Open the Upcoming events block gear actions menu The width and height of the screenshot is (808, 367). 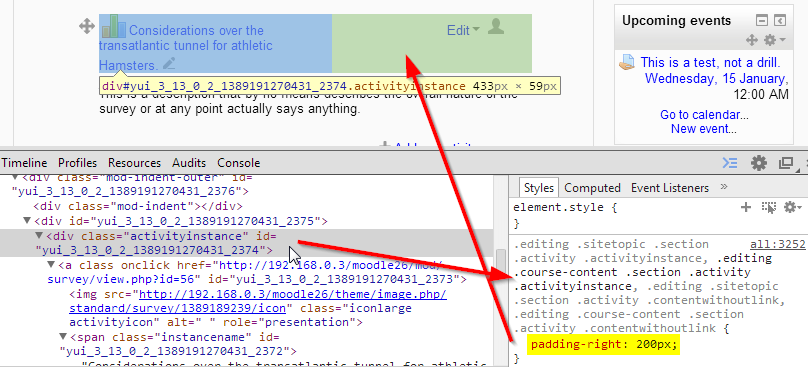point(775,40)
